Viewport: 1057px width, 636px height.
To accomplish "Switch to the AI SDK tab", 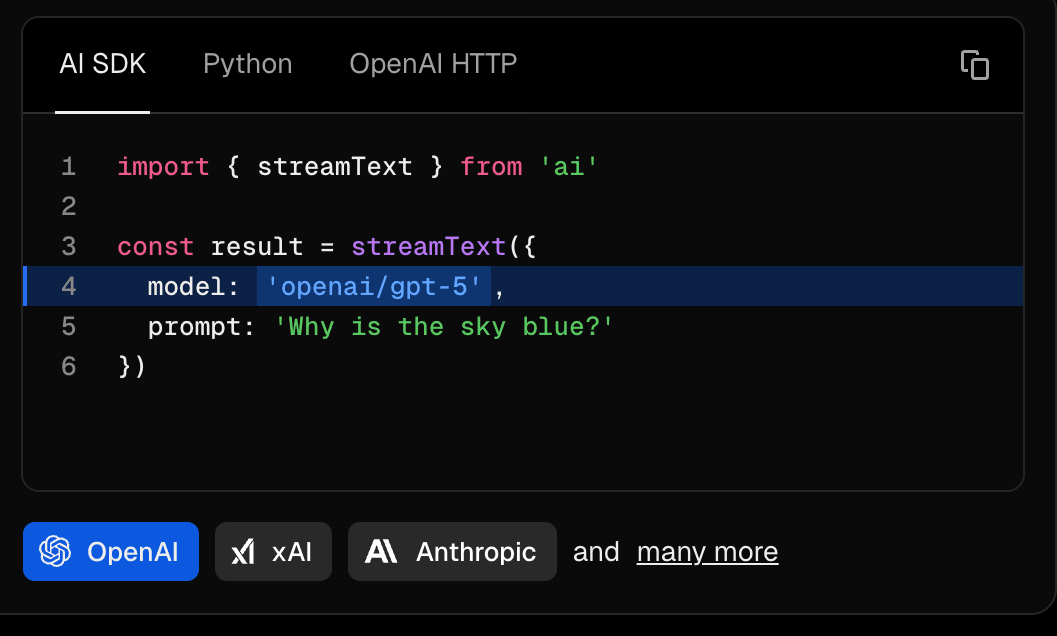I will point(102,64).
